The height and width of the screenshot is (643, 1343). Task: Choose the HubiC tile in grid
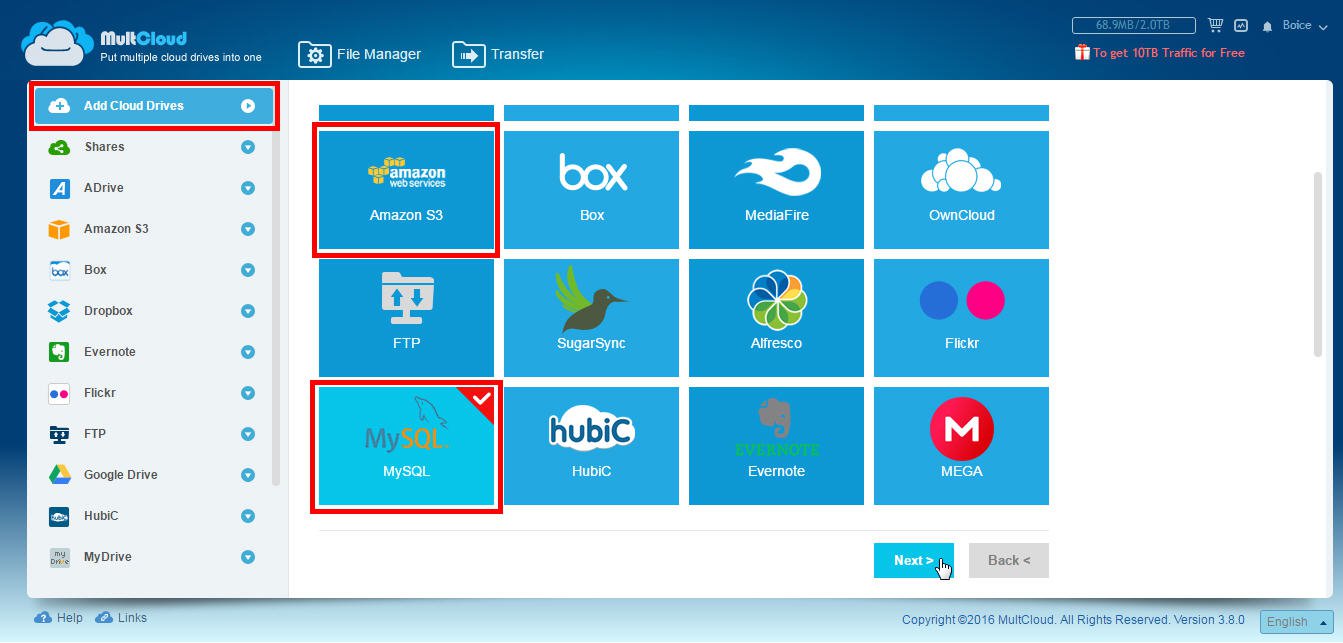click(591, 445)
